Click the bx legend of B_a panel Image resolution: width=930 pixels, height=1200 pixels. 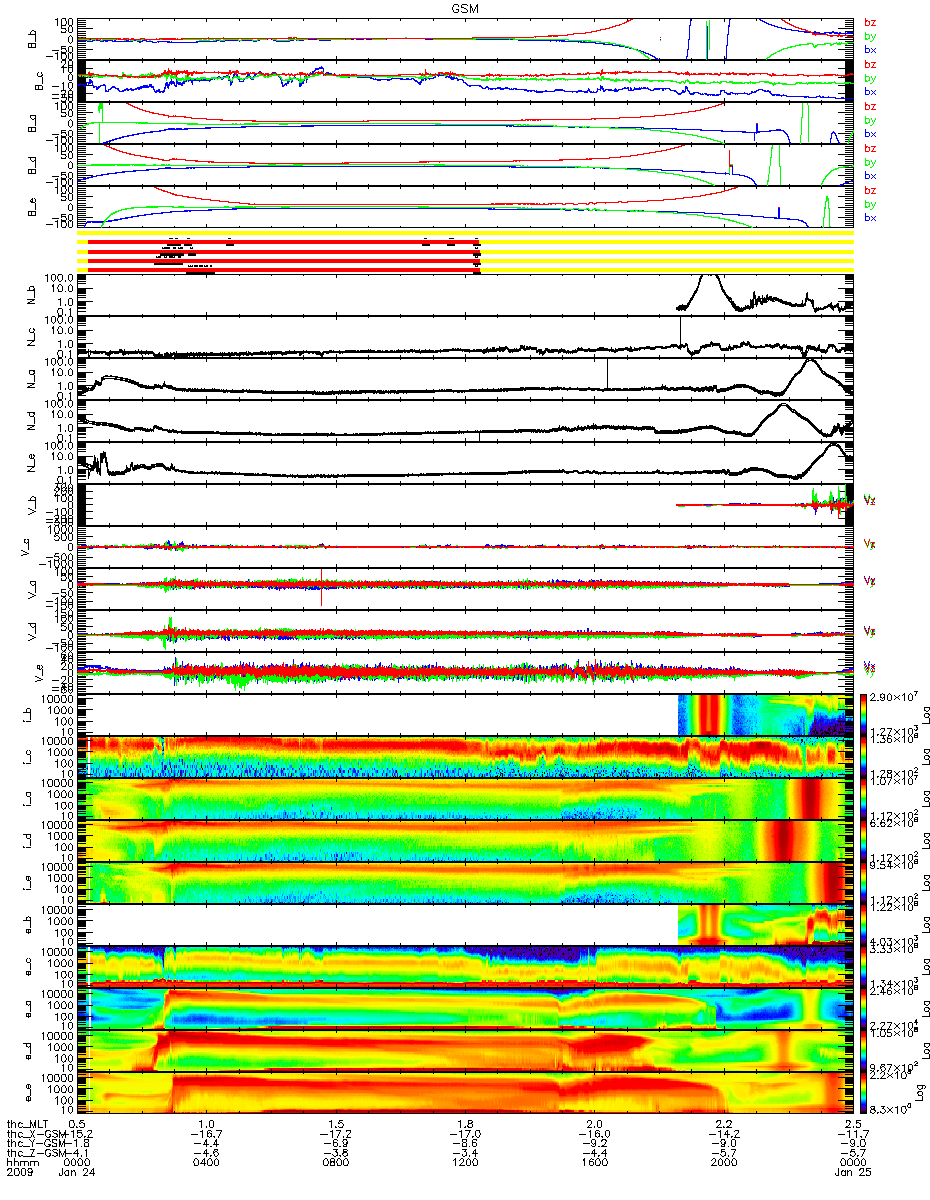[x=870, y=134]
